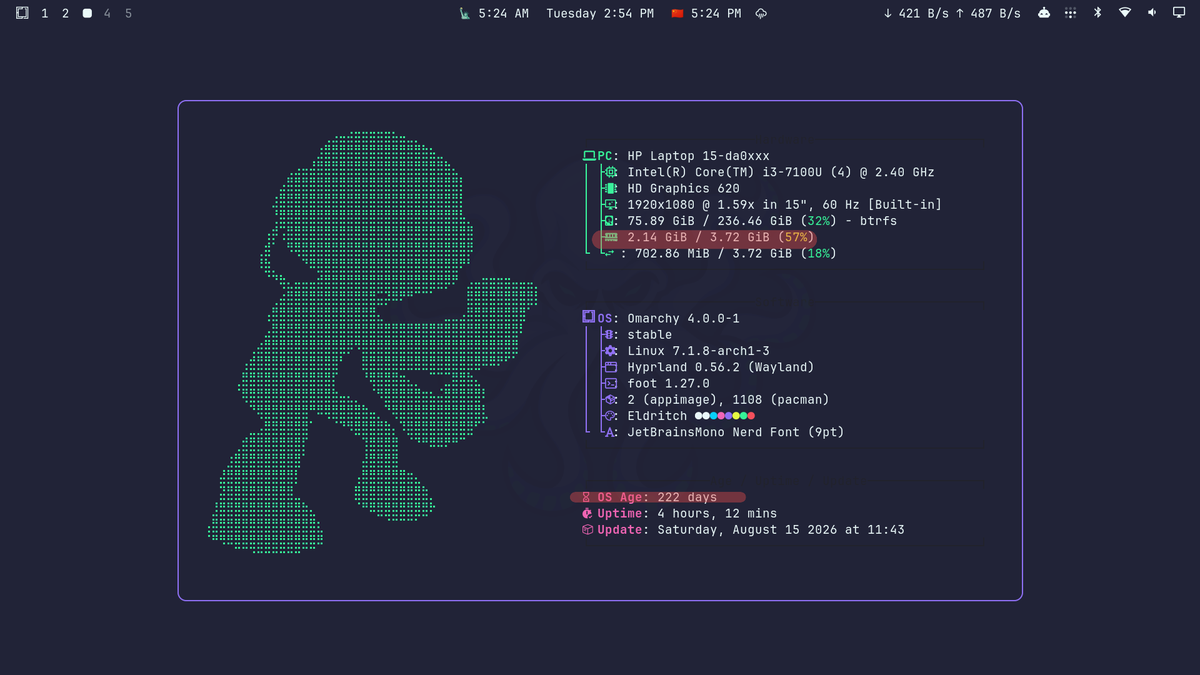Click the text 'stable'

coord(650,334)
